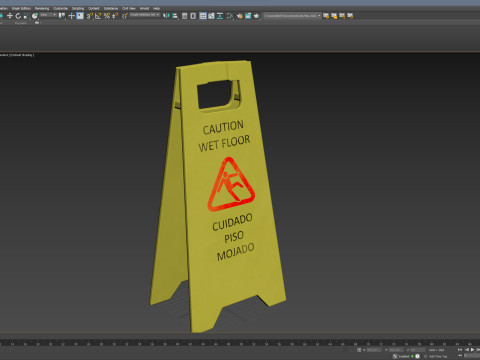Click the Add Time Tag label
480x360 pixels.
point(438,356)
